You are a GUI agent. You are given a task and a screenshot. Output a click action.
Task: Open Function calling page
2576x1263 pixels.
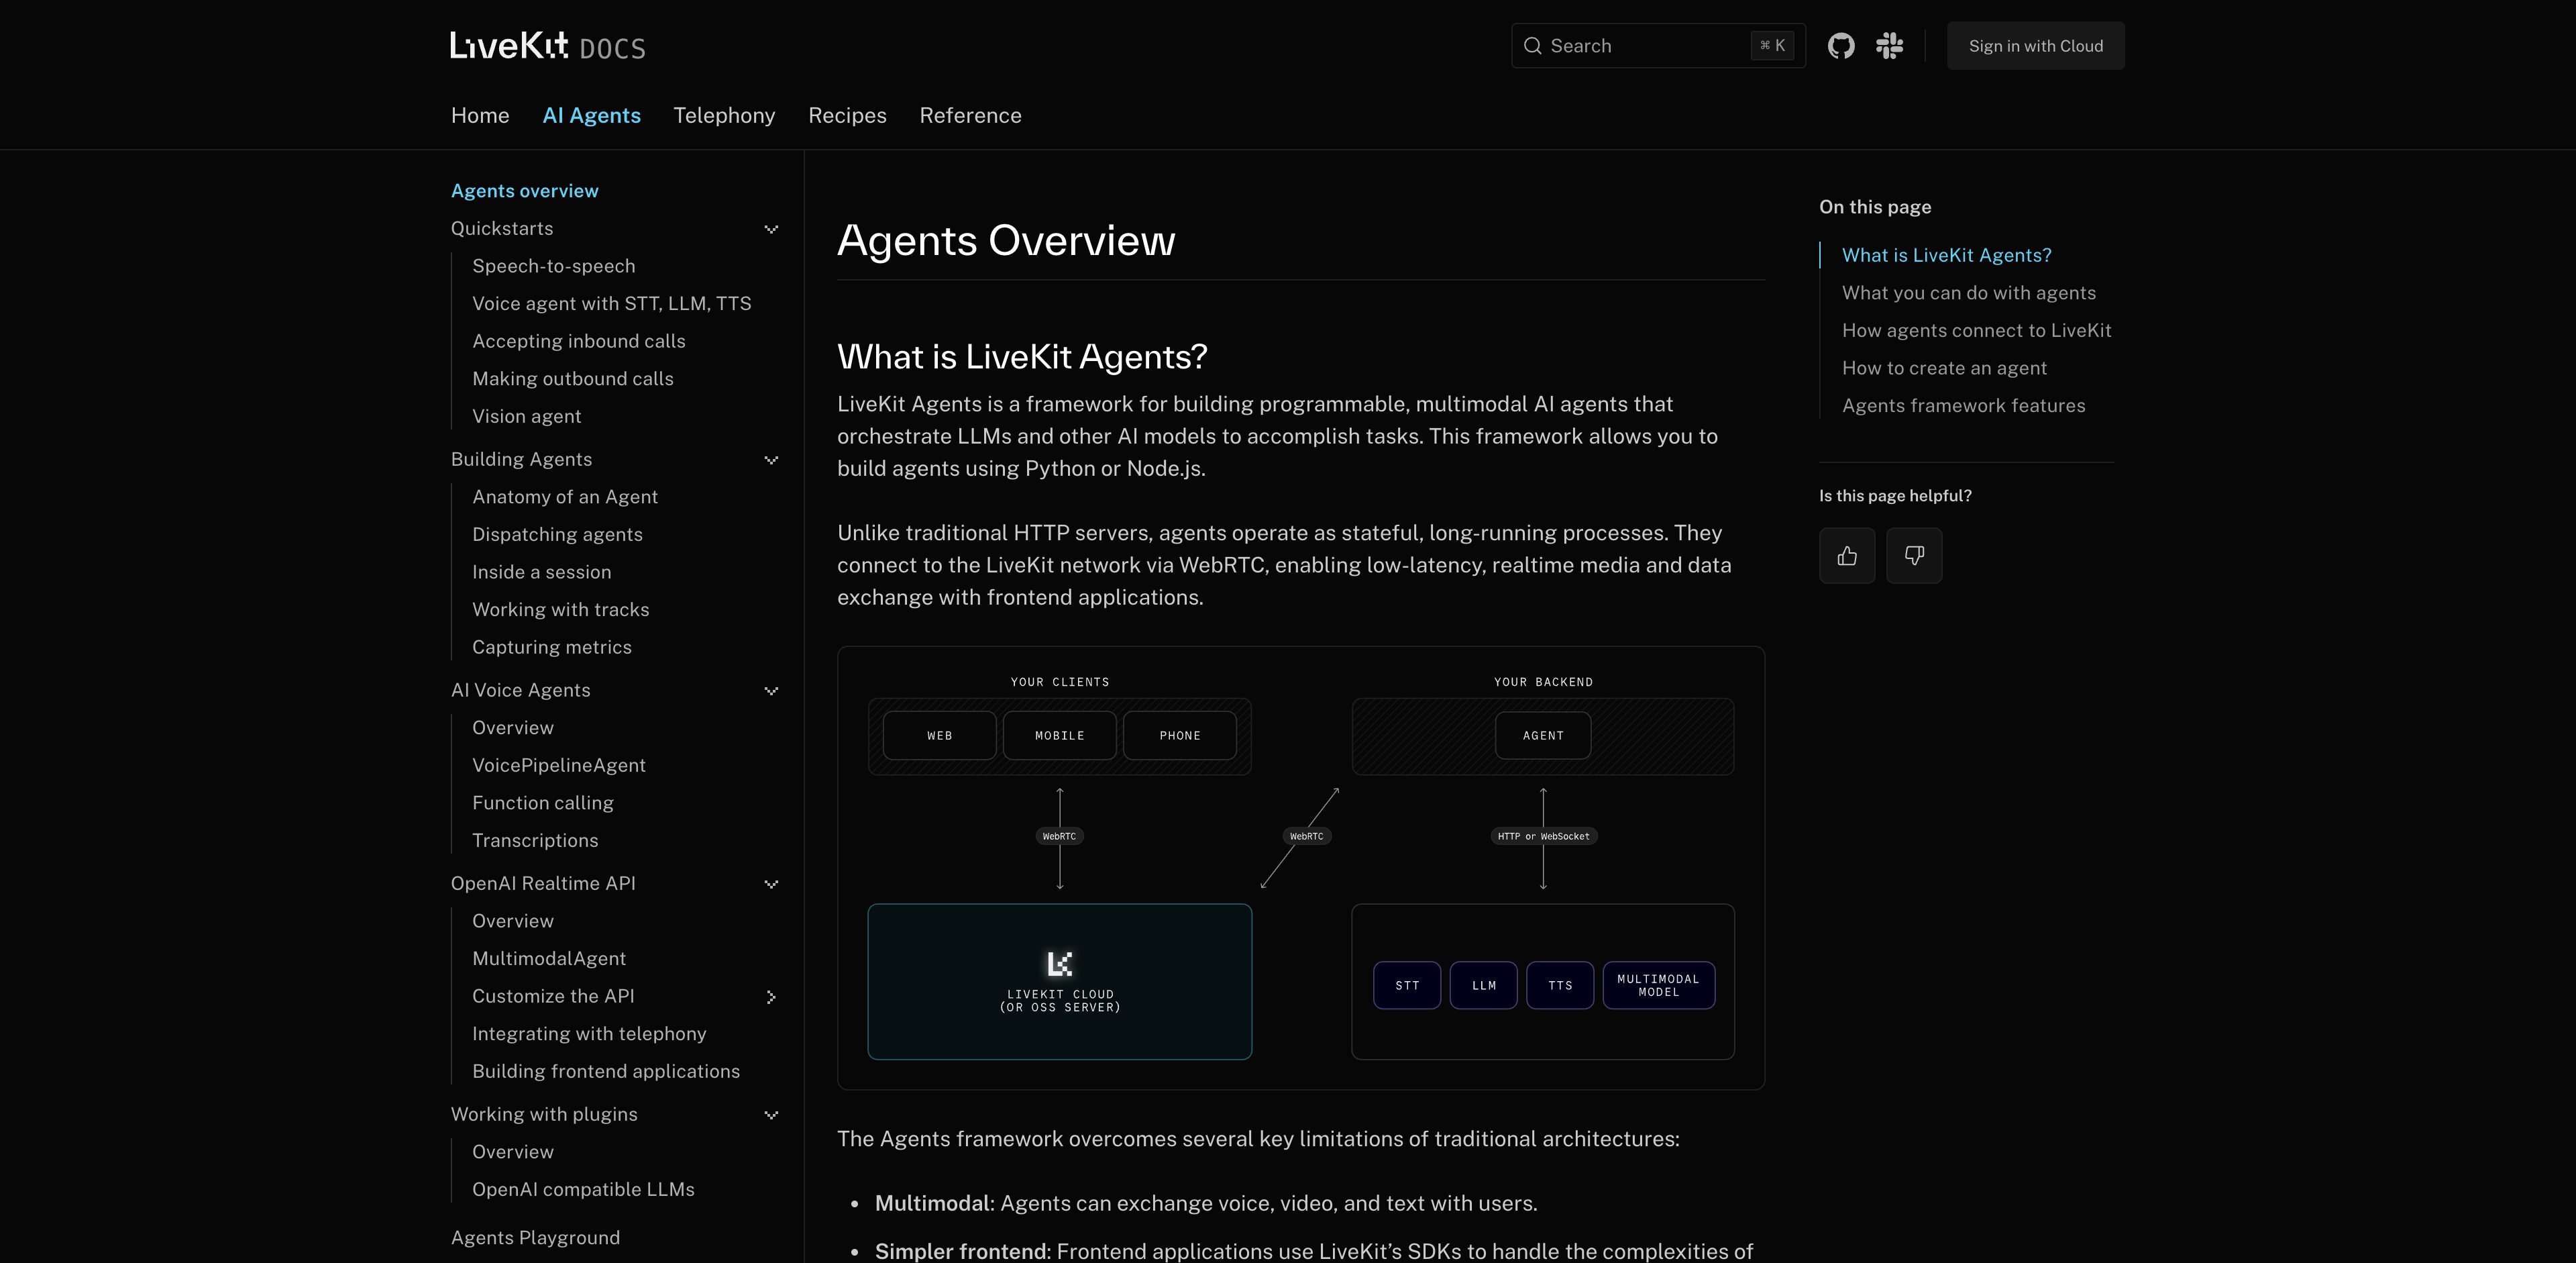point(542,803)
